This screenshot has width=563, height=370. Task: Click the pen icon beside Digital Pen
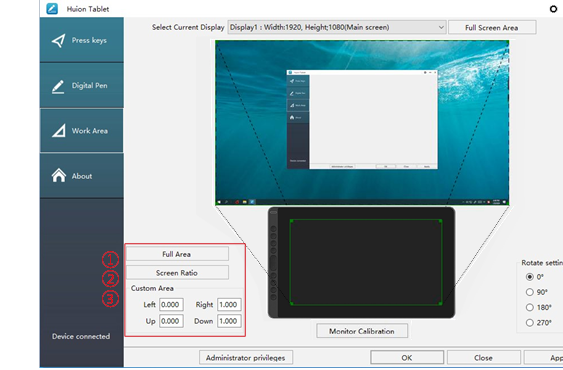tap(58, 86)
